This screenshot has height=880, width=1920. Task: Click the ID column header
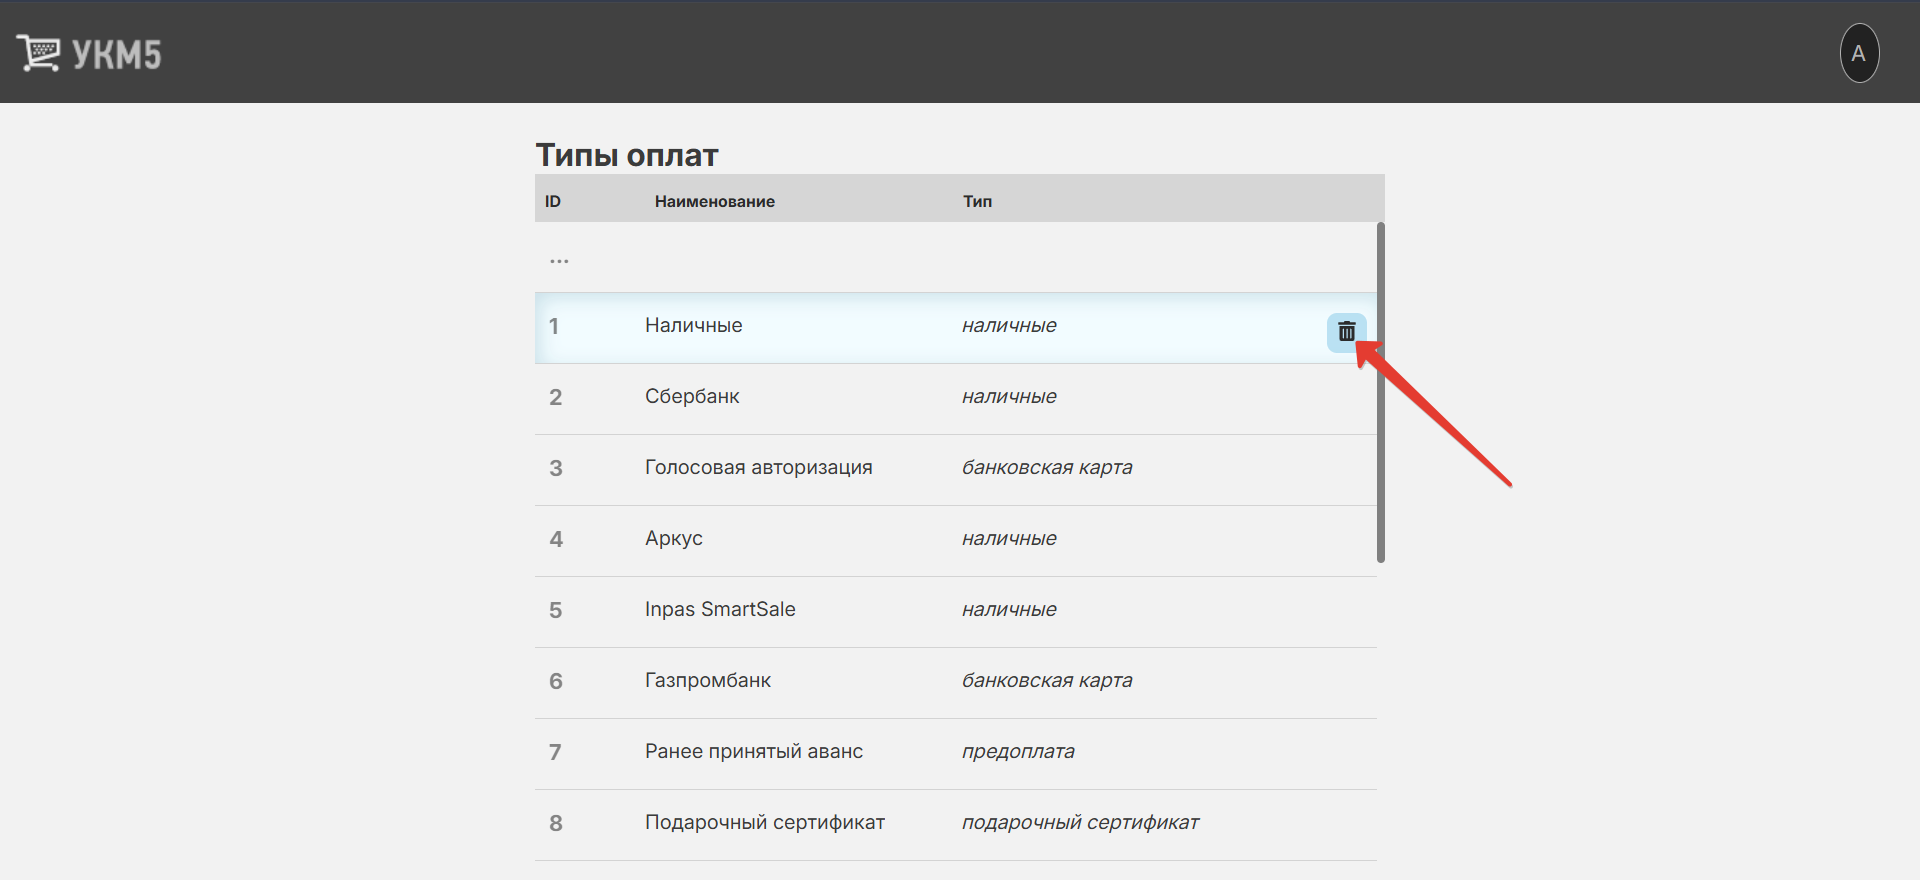[553, 202]
